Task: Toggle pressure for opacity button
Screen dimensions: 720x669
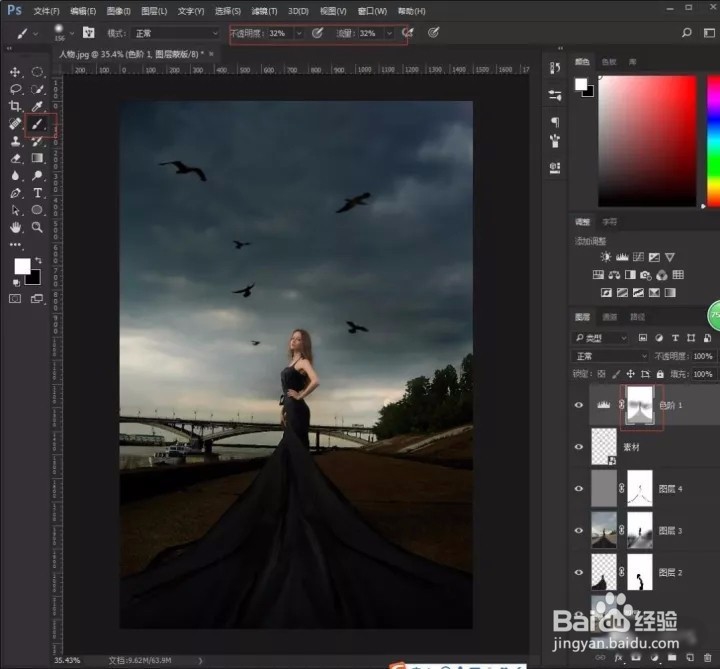Action: pyautogui.click(x=317, y=33)
